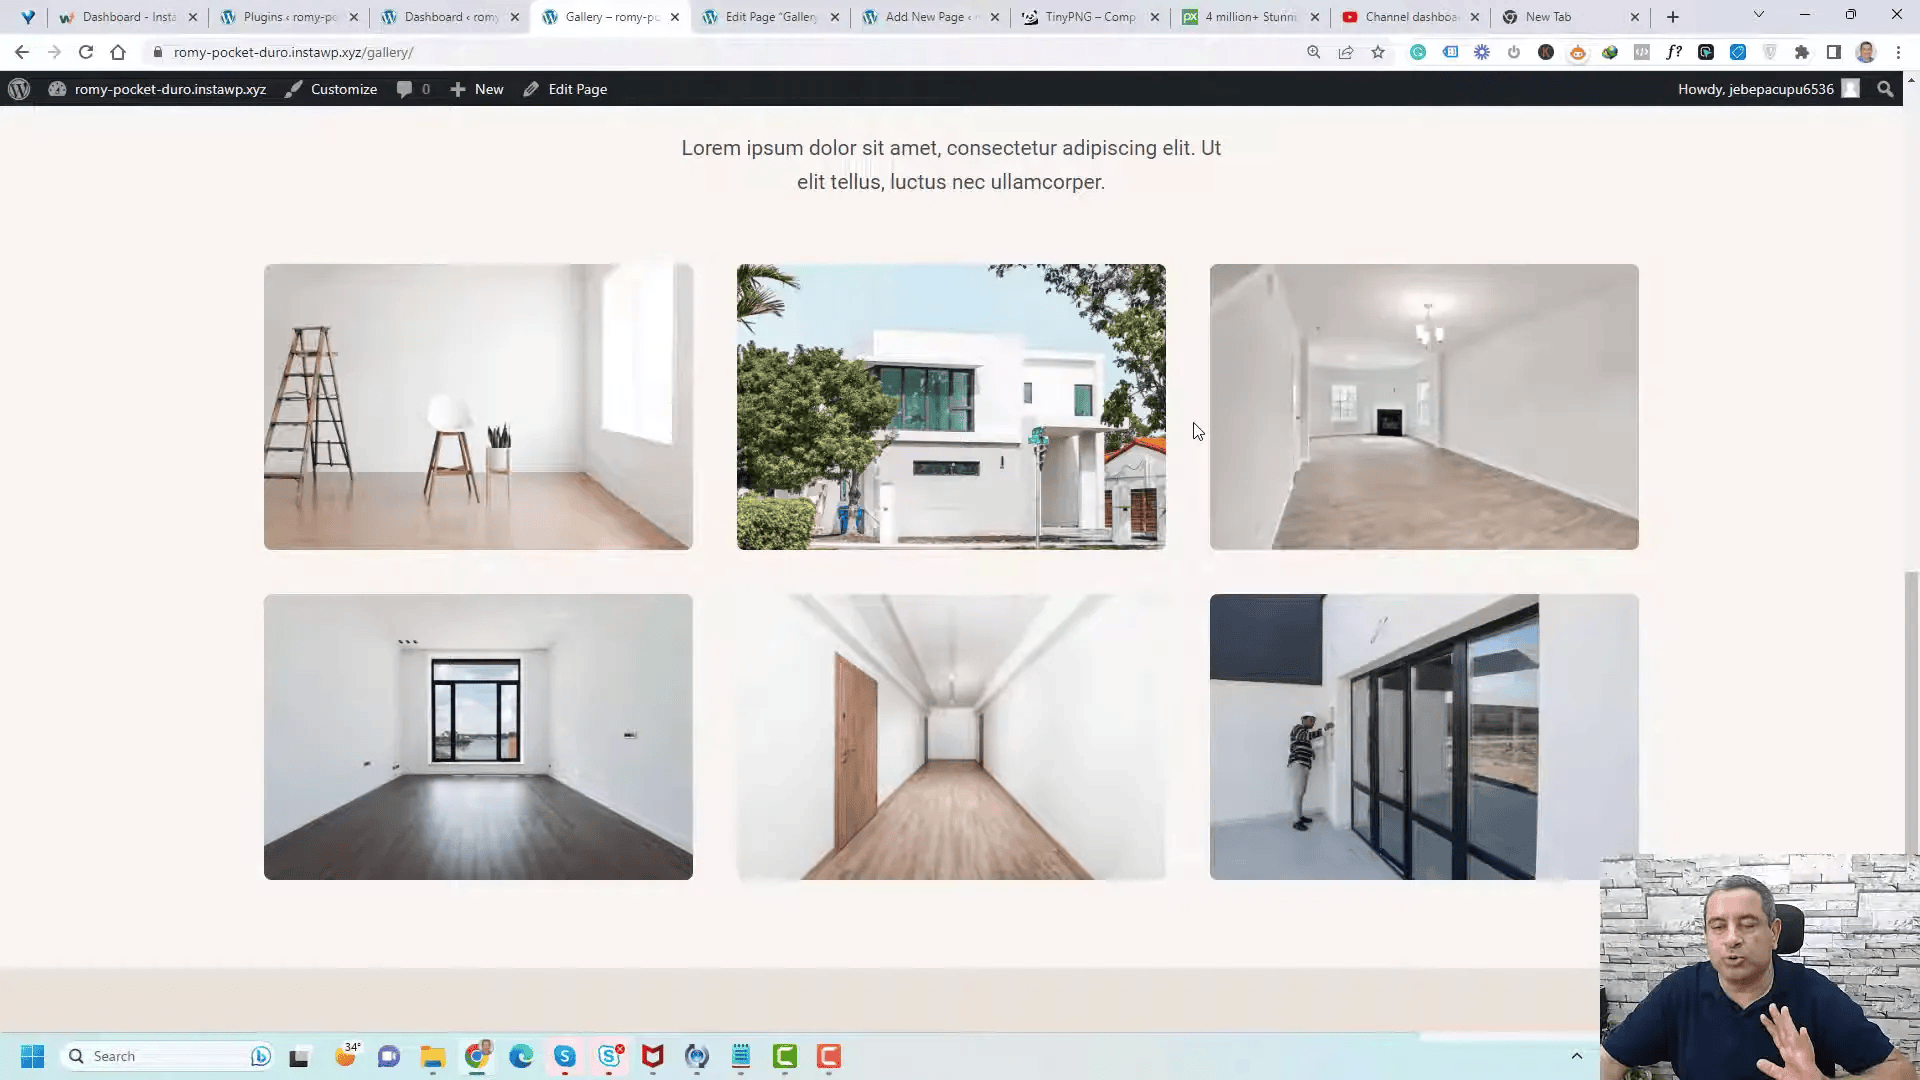Click the orange robot extension icon
This screenshot has width=1920, height=1080.
tap(1578, 52)
